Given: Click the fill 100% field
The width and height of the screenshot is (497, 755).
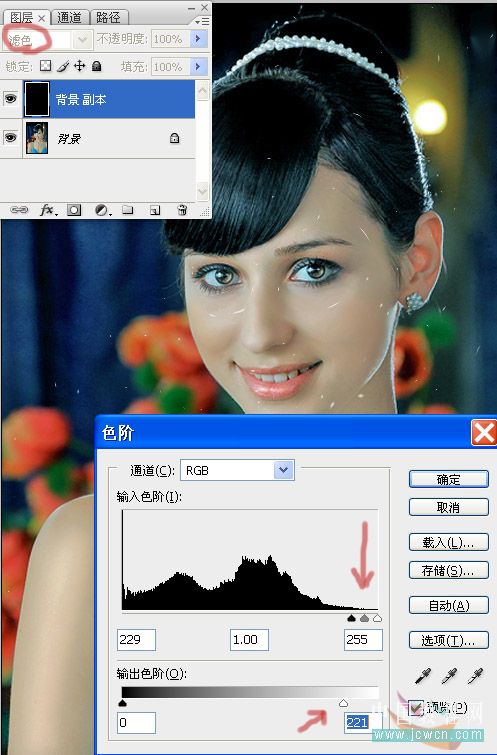Looking at the screenshot, I should tap(170, 66).
